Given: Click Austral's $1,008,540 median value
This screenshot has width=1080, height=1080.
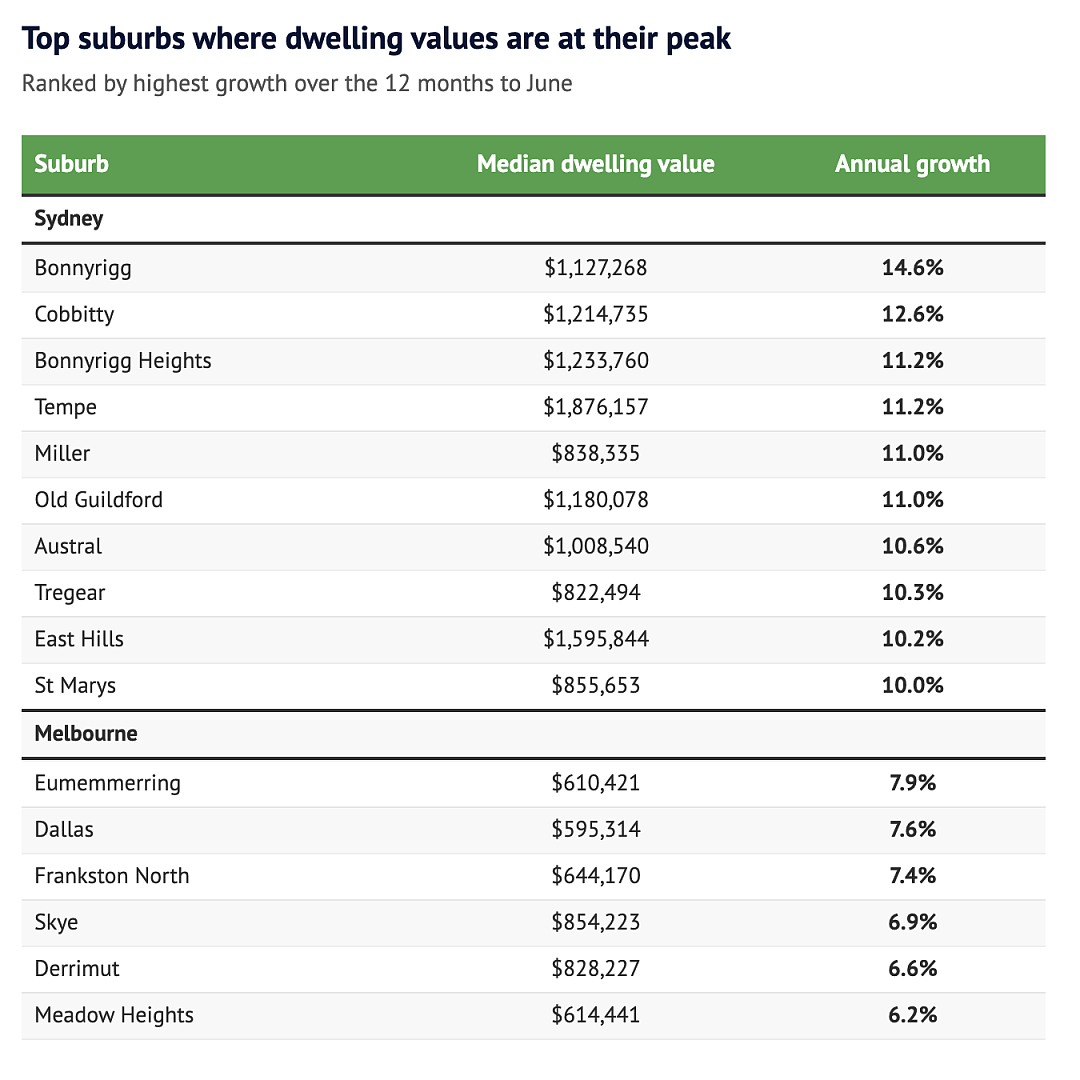Looking at the screenshot, I should tap(596, 546).
